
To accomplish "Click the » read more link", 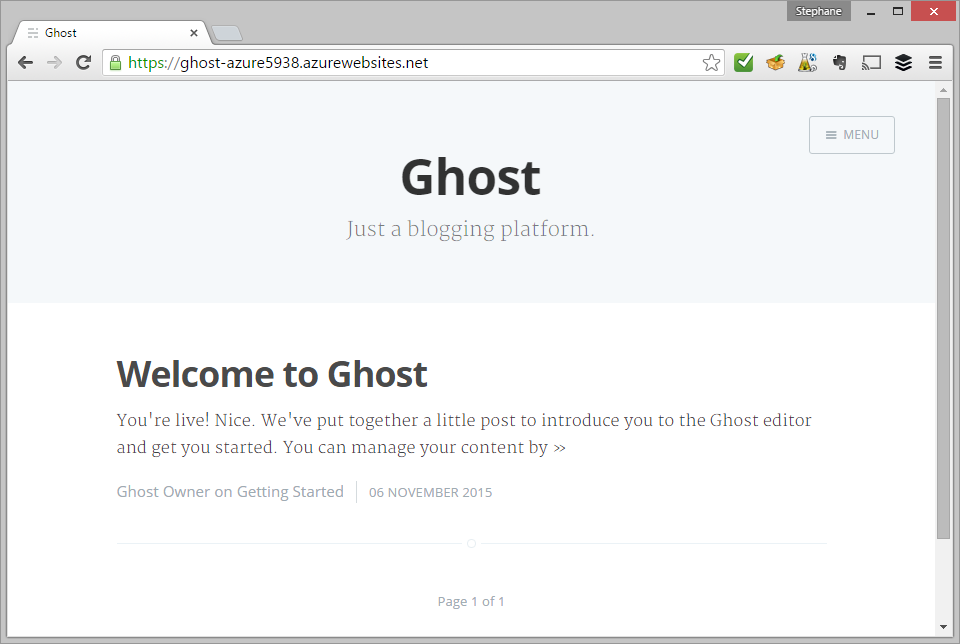I will coord(560,448).
